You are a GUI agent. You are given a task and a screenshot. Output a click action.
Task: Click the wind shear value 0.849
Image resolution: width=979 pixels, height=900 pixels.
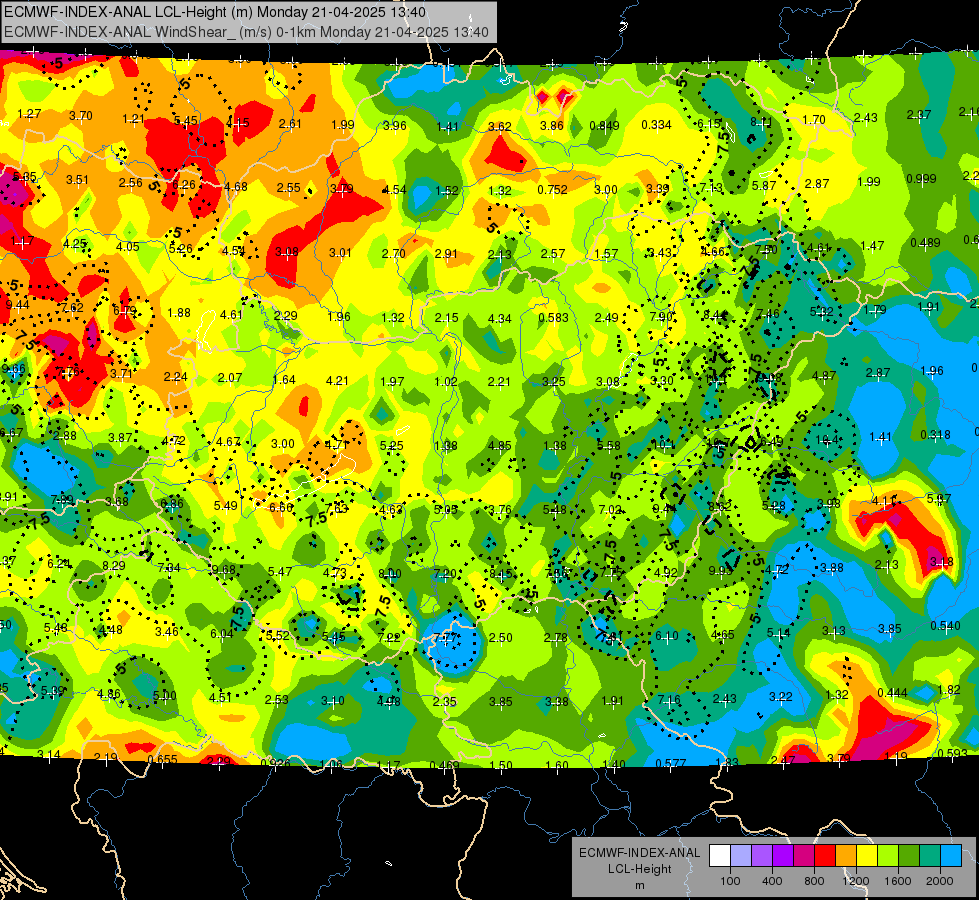tap(604, 126)
